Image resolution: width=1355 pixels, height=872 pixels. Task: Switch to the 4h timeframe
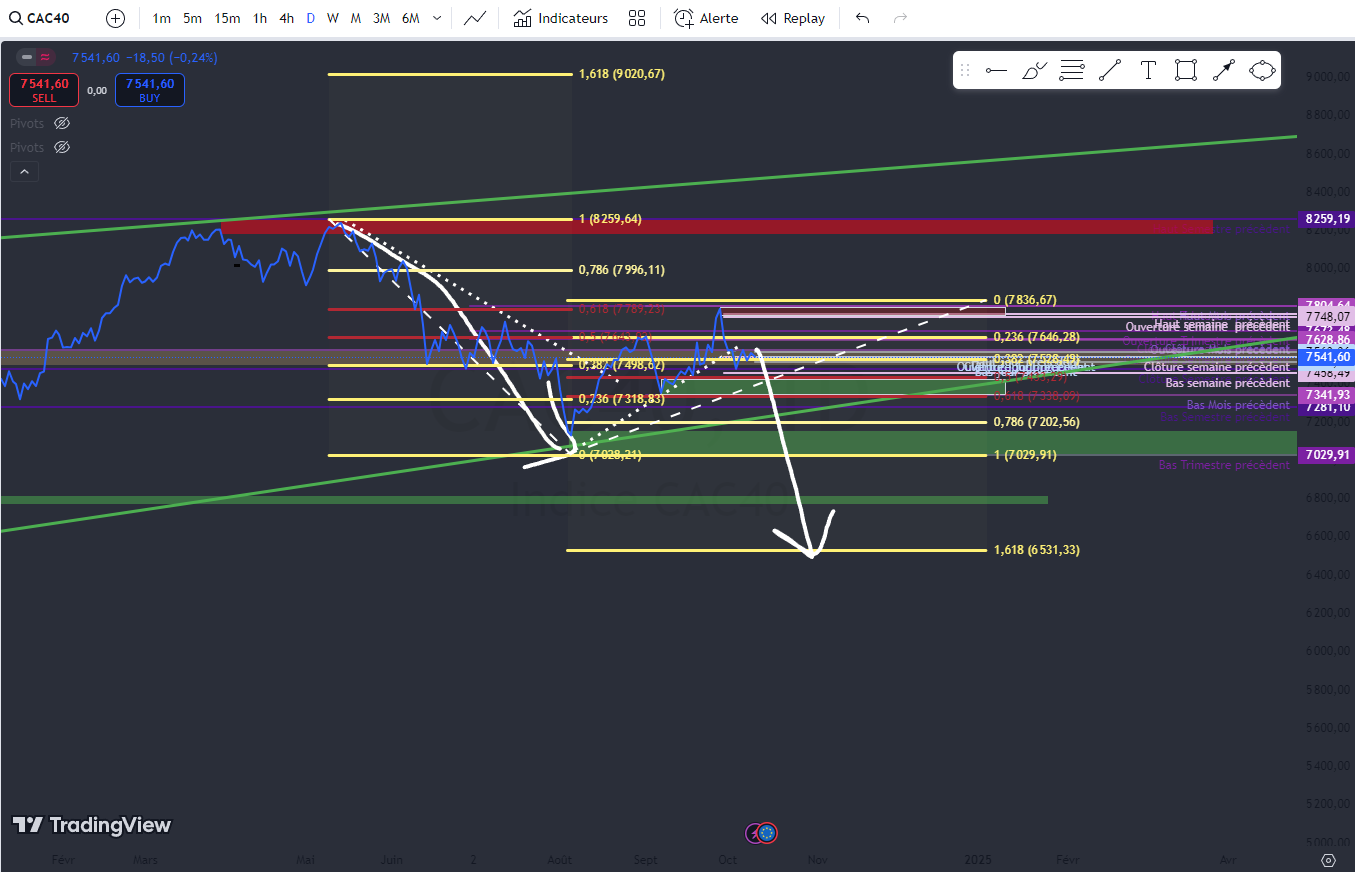pos(286,18)
